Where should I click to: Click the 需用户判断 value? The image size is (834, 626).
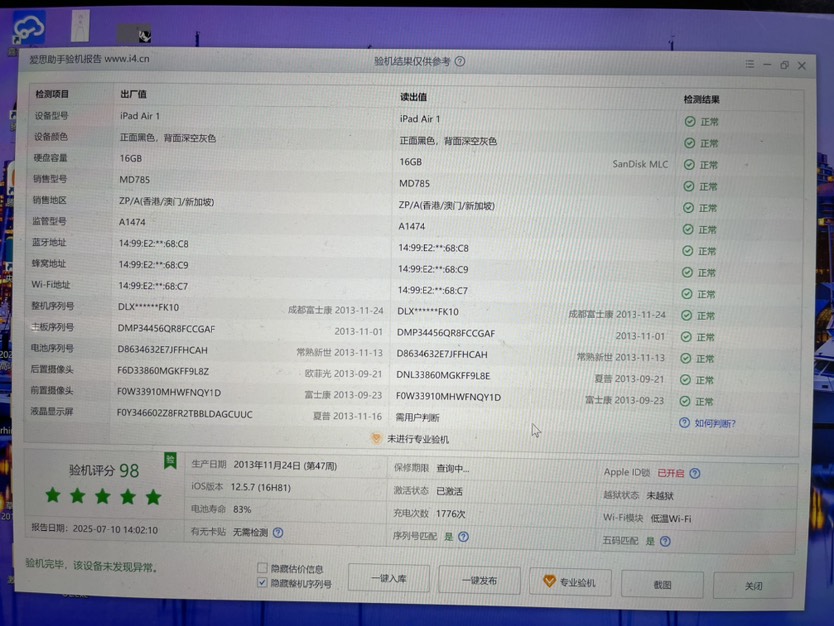click(418, 418)
